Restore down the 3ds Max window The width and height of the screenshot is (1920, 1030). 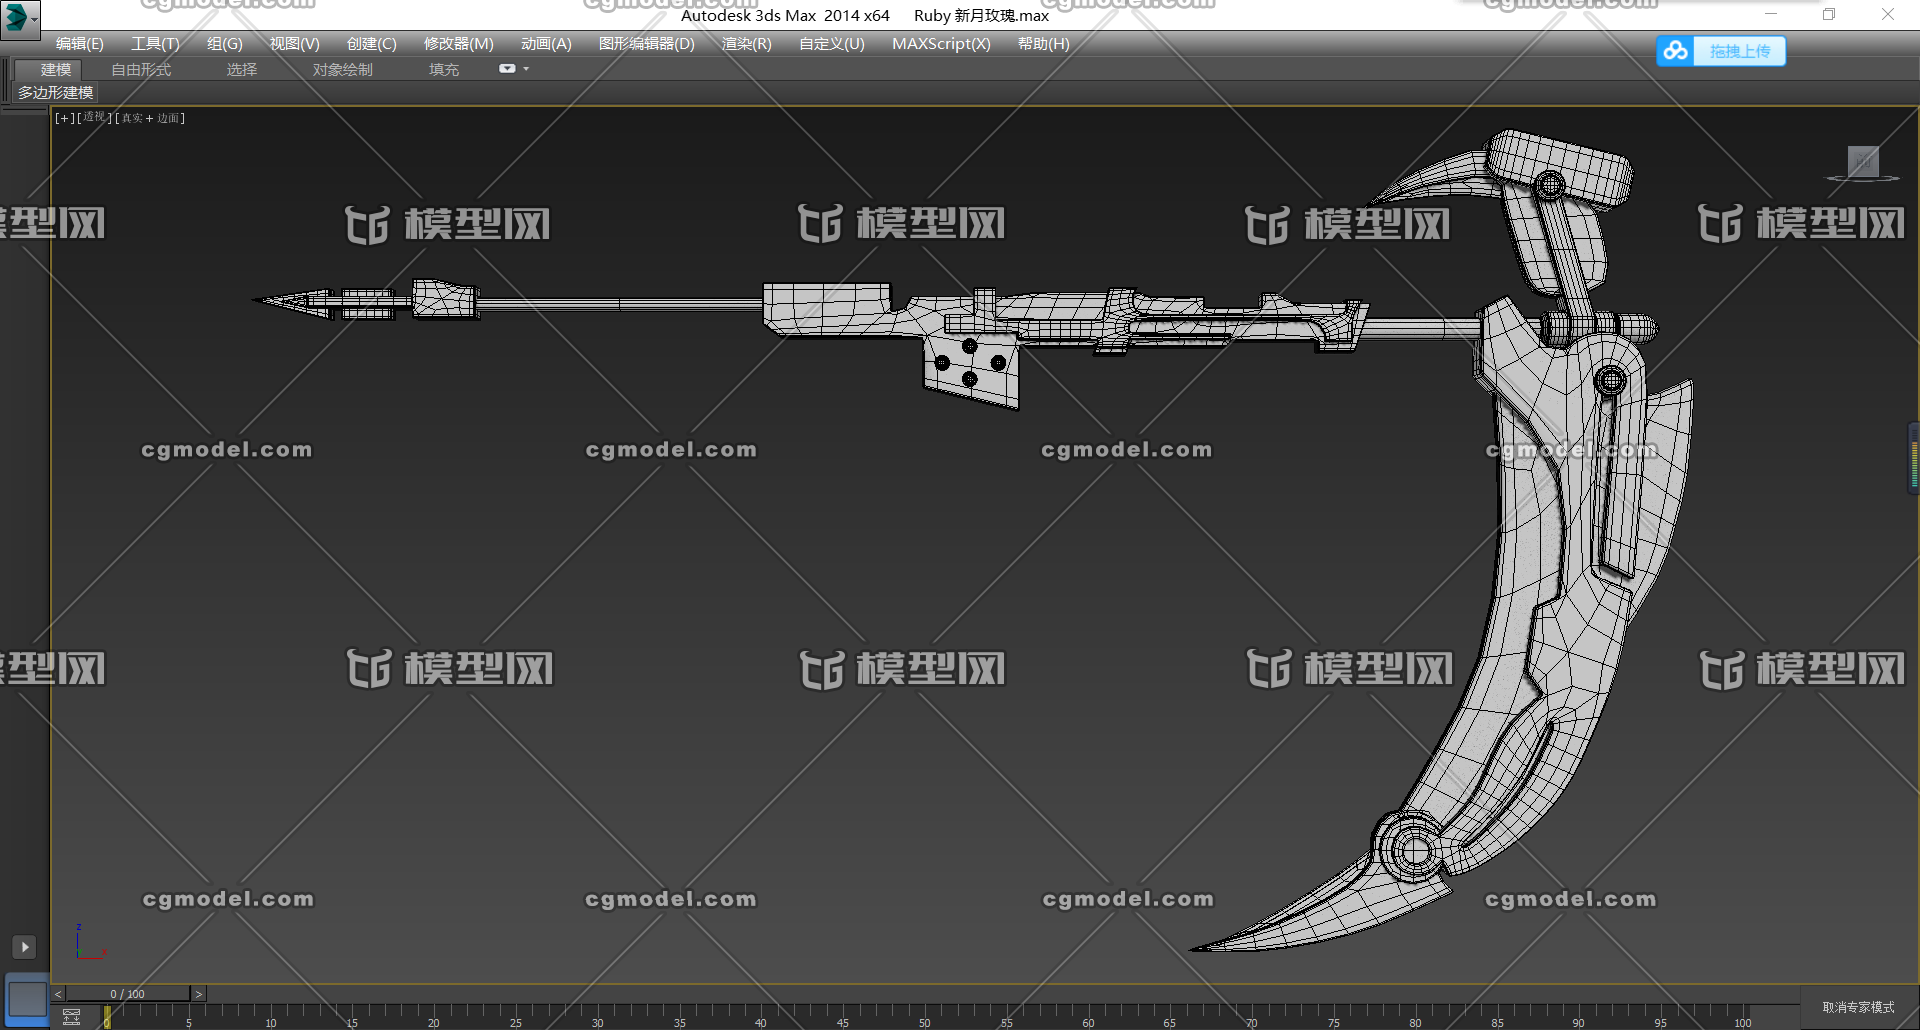point(1829,14)
